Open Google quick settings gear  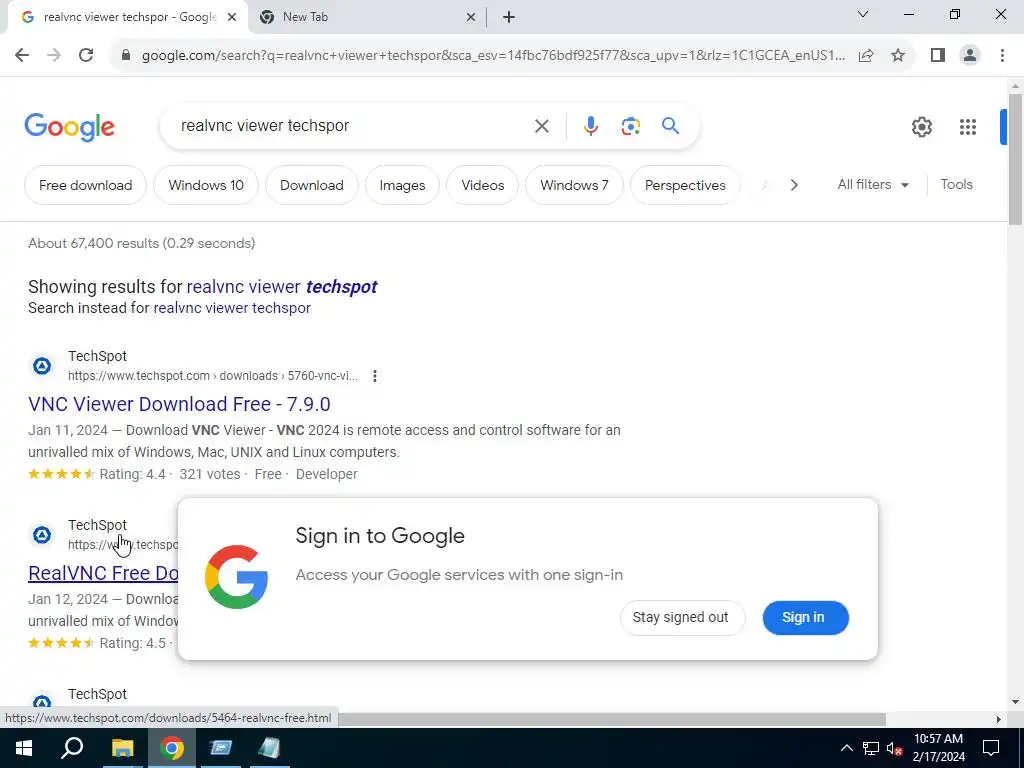point(921,127)
